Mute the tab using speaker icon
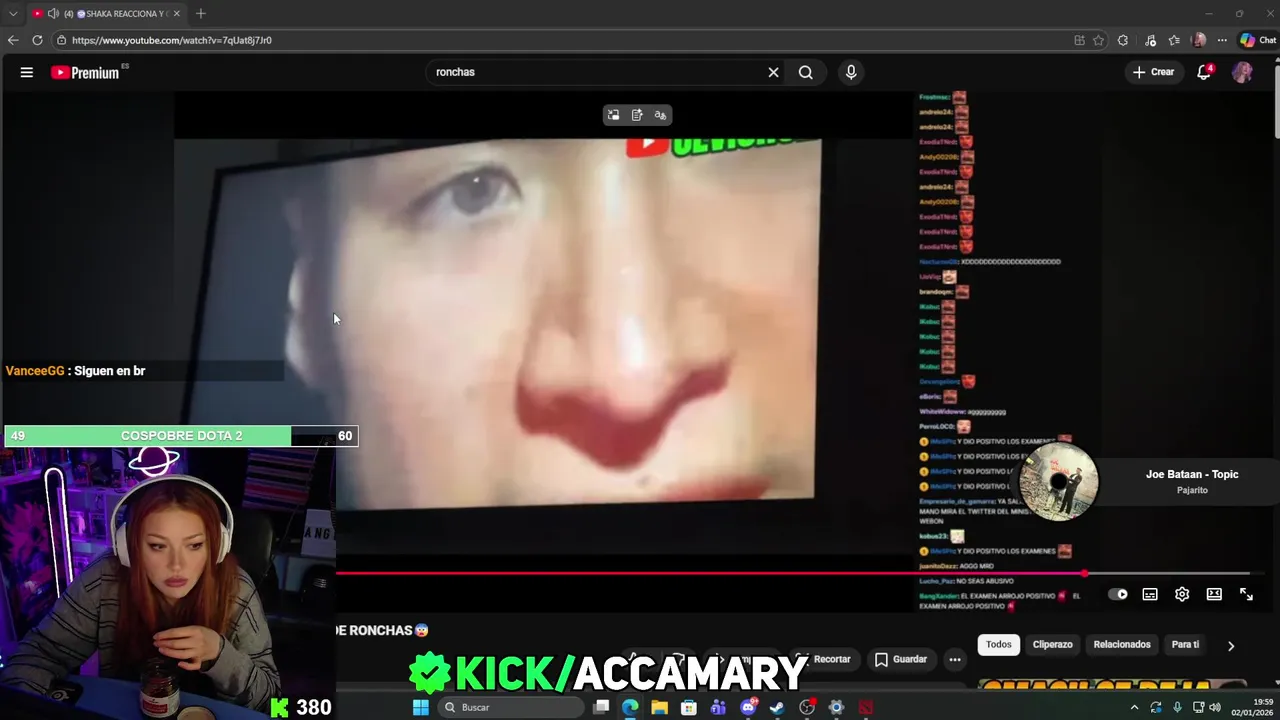 click(x=53, y=14)
